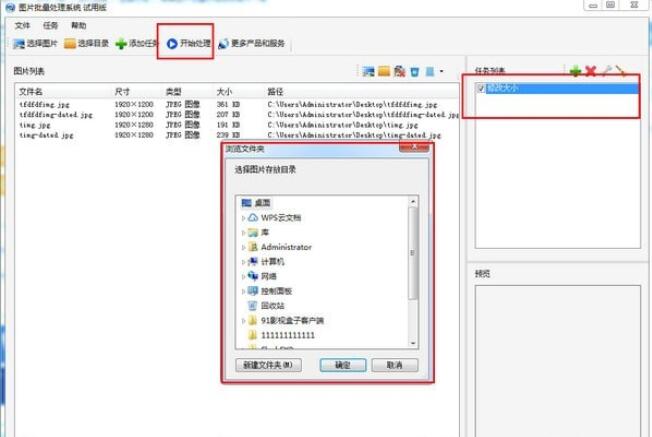This screenshot has height=437, width=652.
Task: Click the folder tree scrollbar down arrow
Action: pyautogui.click(x=413, y=343)
